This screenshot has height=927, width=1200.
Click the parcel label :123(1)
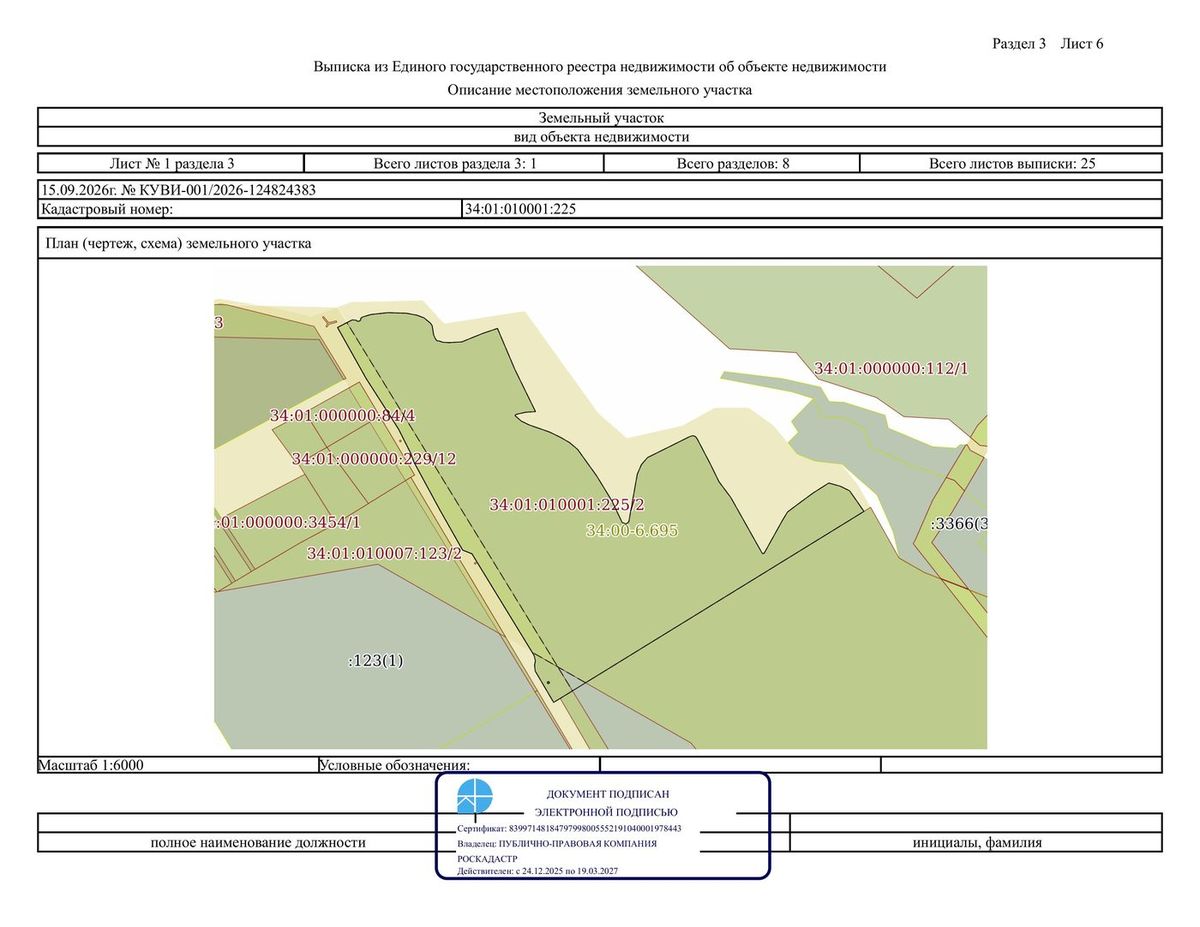point(375,661)
